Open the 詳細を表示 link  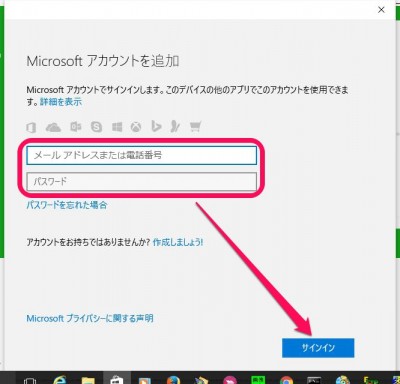(61, 102)
